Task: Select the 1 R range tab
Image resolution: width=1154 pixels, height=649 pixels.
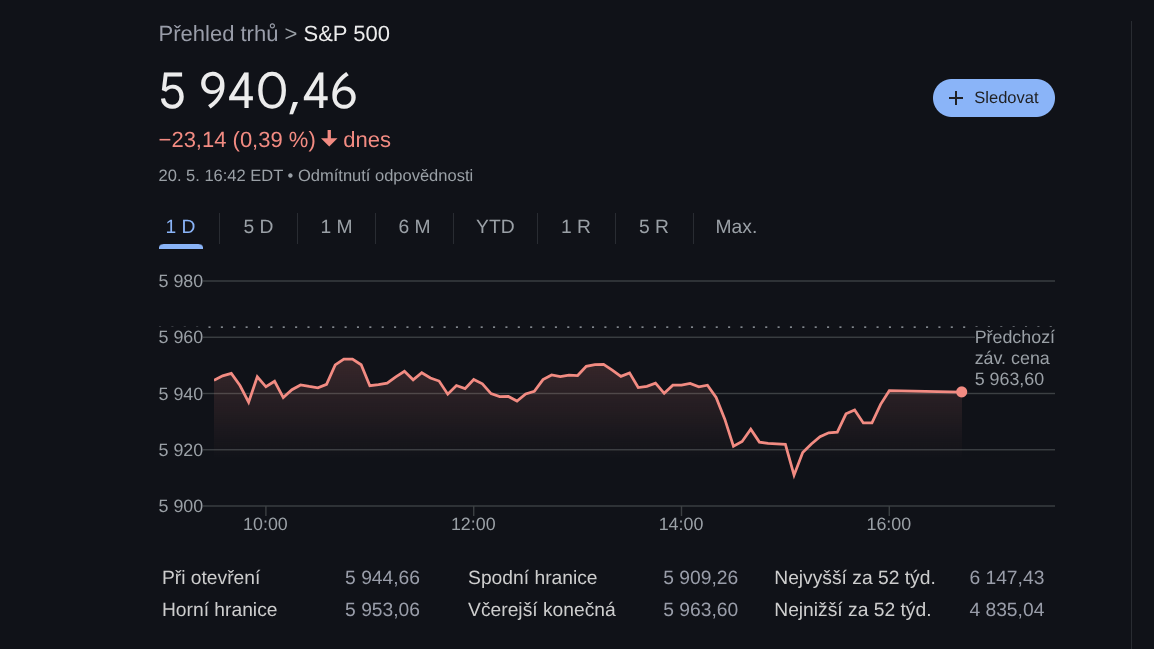Action: 576,227
